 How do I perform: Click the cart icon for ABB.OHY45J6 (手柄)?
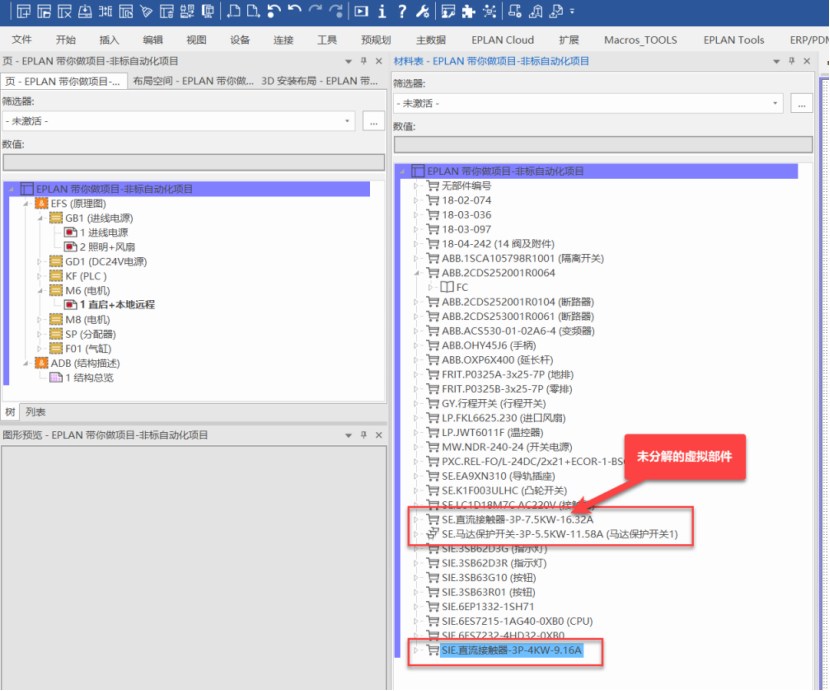point(433,345)
